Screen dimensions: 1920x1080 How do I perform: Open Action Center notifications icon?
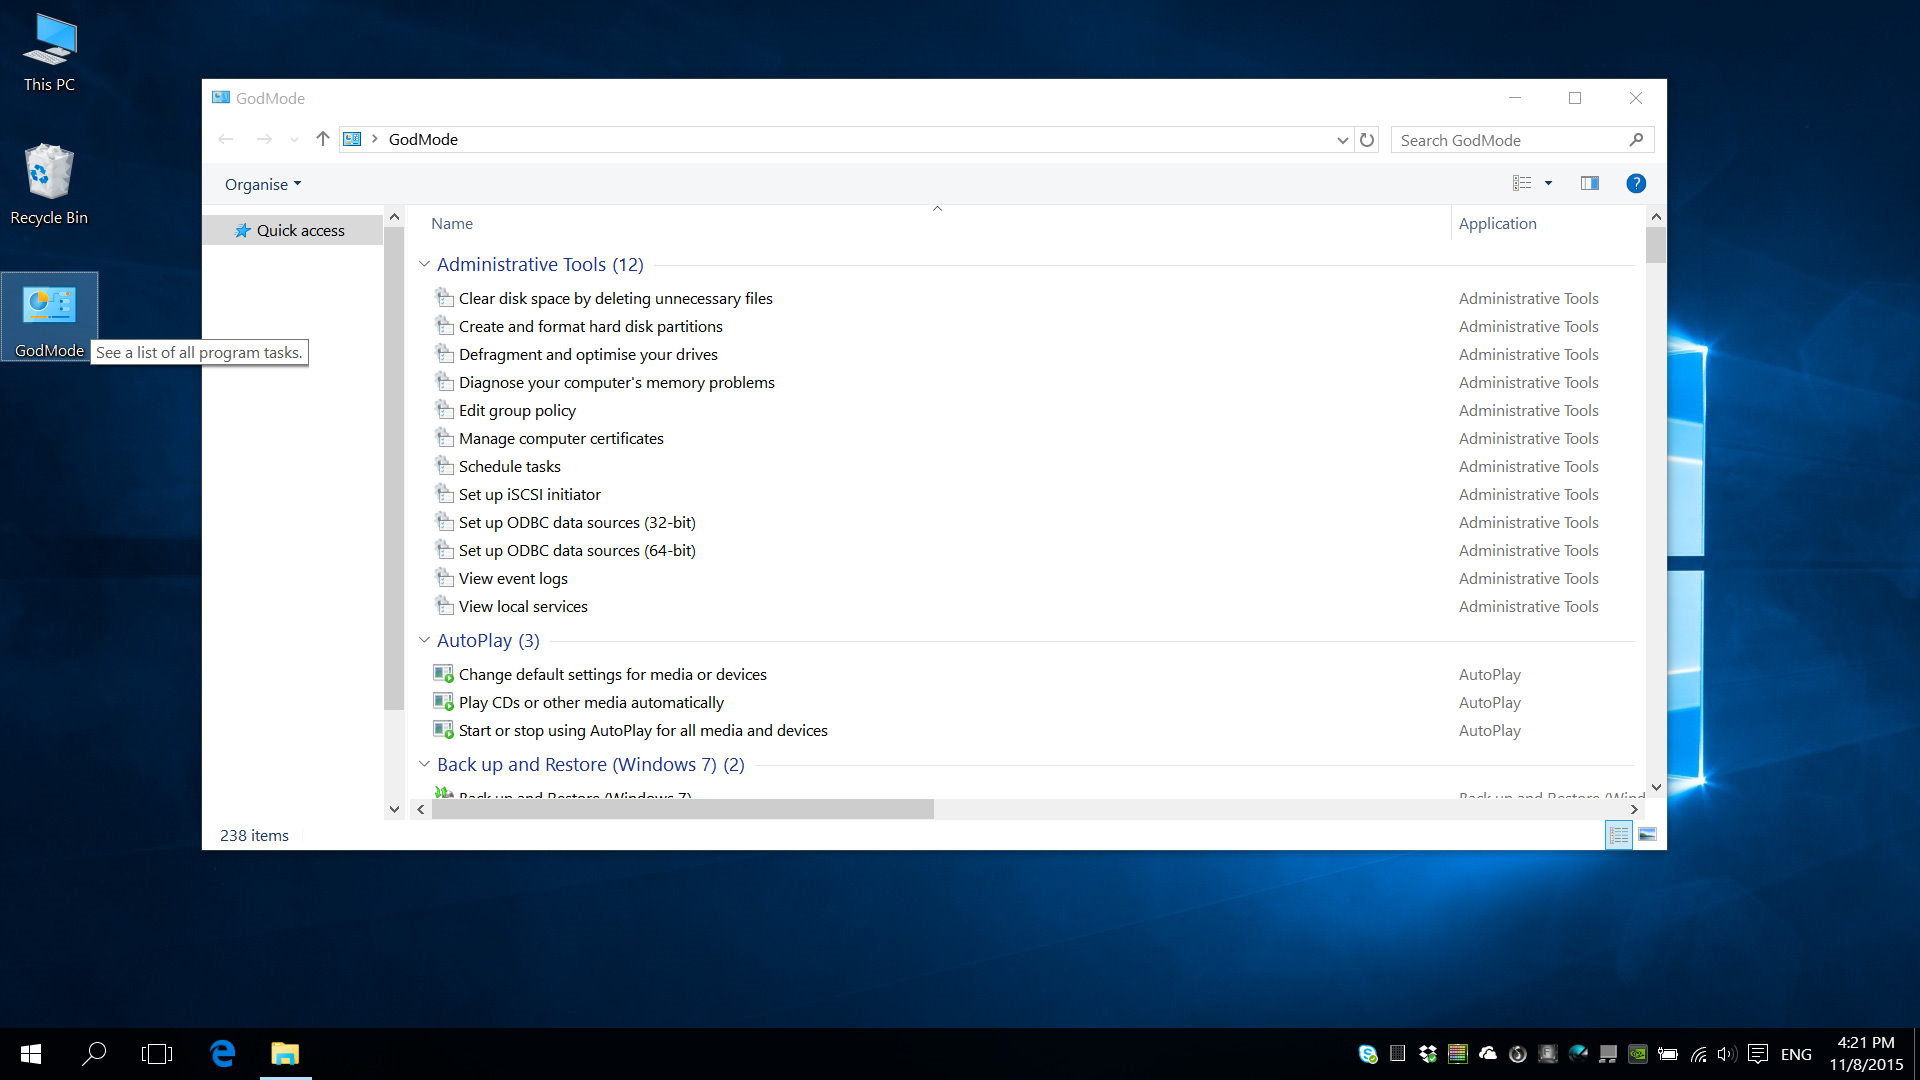point(1757,1054)
